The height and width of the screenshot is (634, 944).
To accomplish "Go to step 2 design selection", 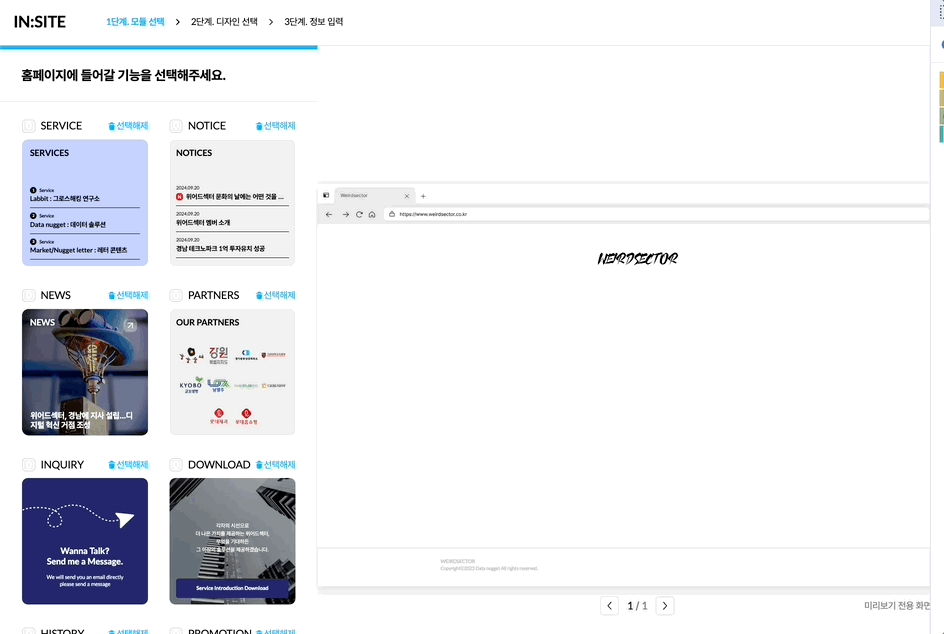I will 224,22.
